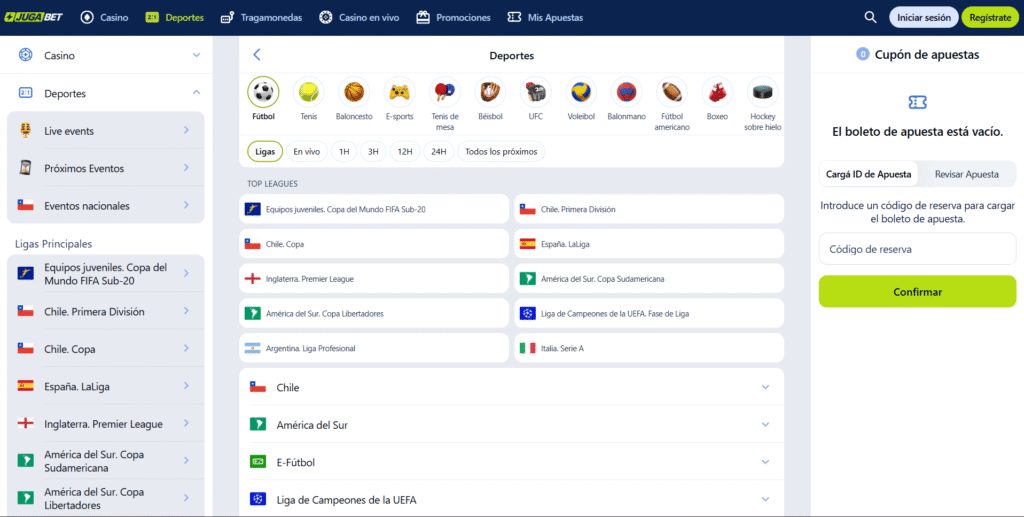This screenshot has height=517, width=1024.
Task: Open top league Liga de Campeones Fase de Liga
Action: [x=649, y=313]
